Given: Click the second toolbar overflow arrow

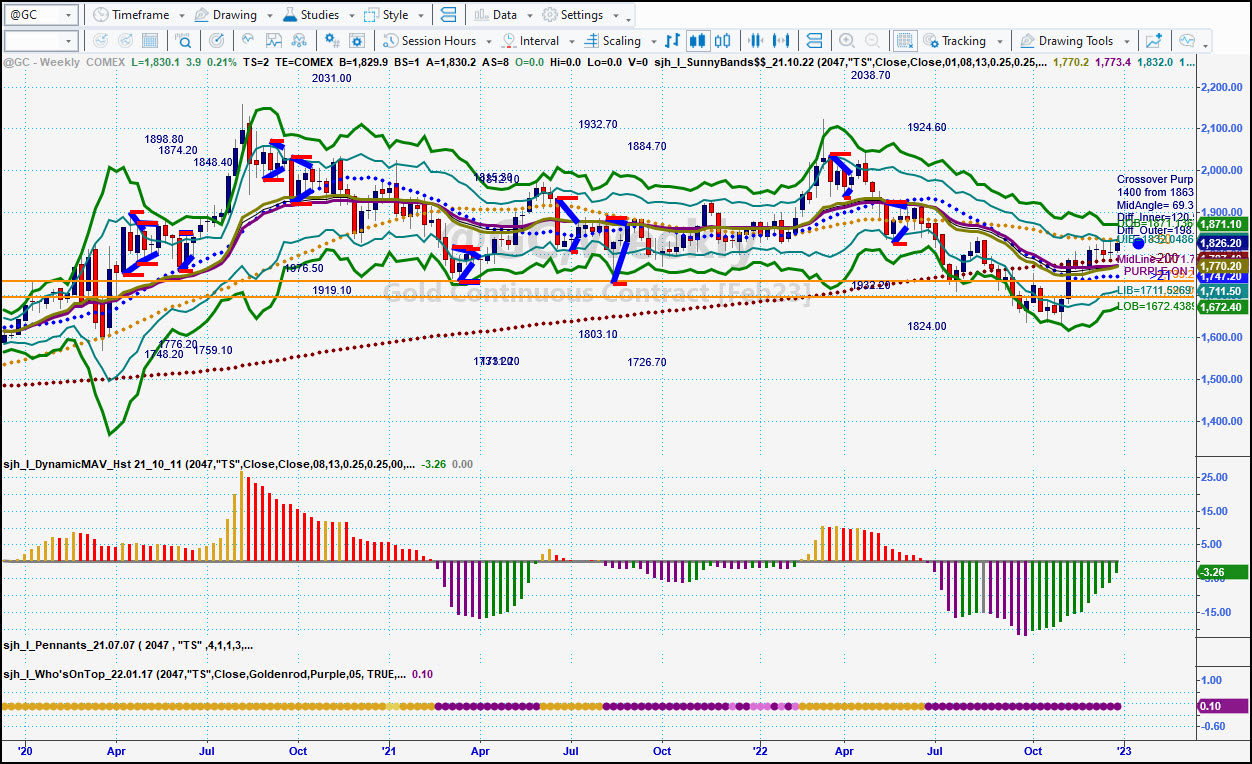Looking at the screenshot, I should click(1207, 44).
